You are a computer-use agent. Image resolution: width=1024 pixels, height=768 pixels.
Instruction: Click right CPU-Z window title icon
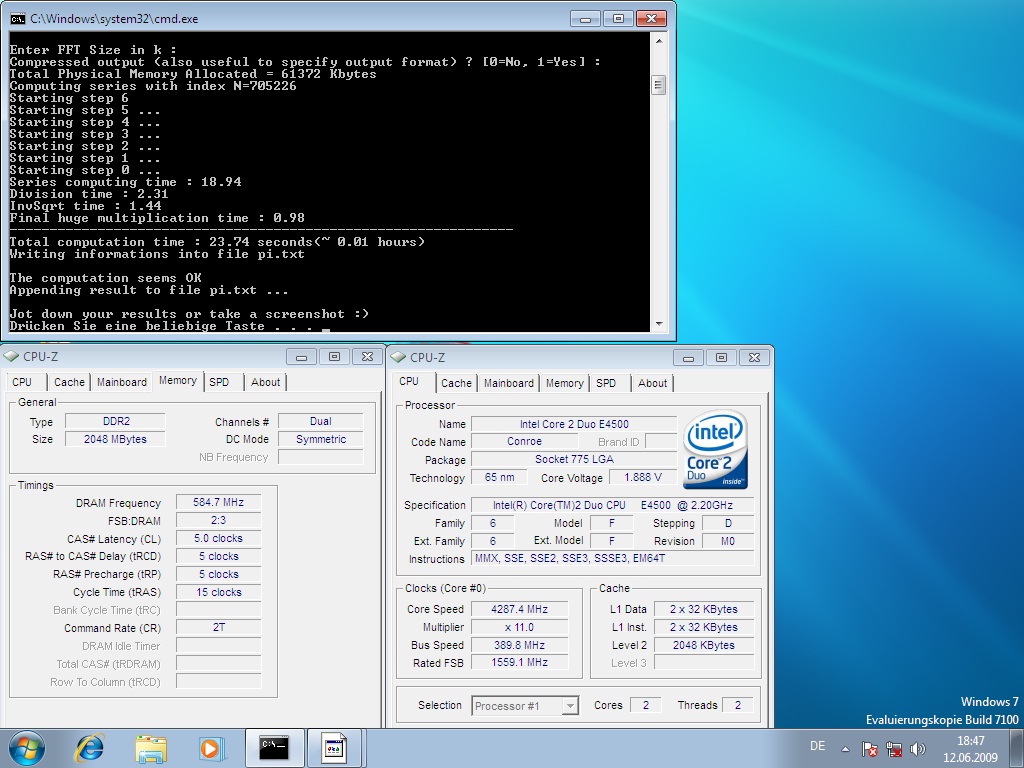(398, 357)
